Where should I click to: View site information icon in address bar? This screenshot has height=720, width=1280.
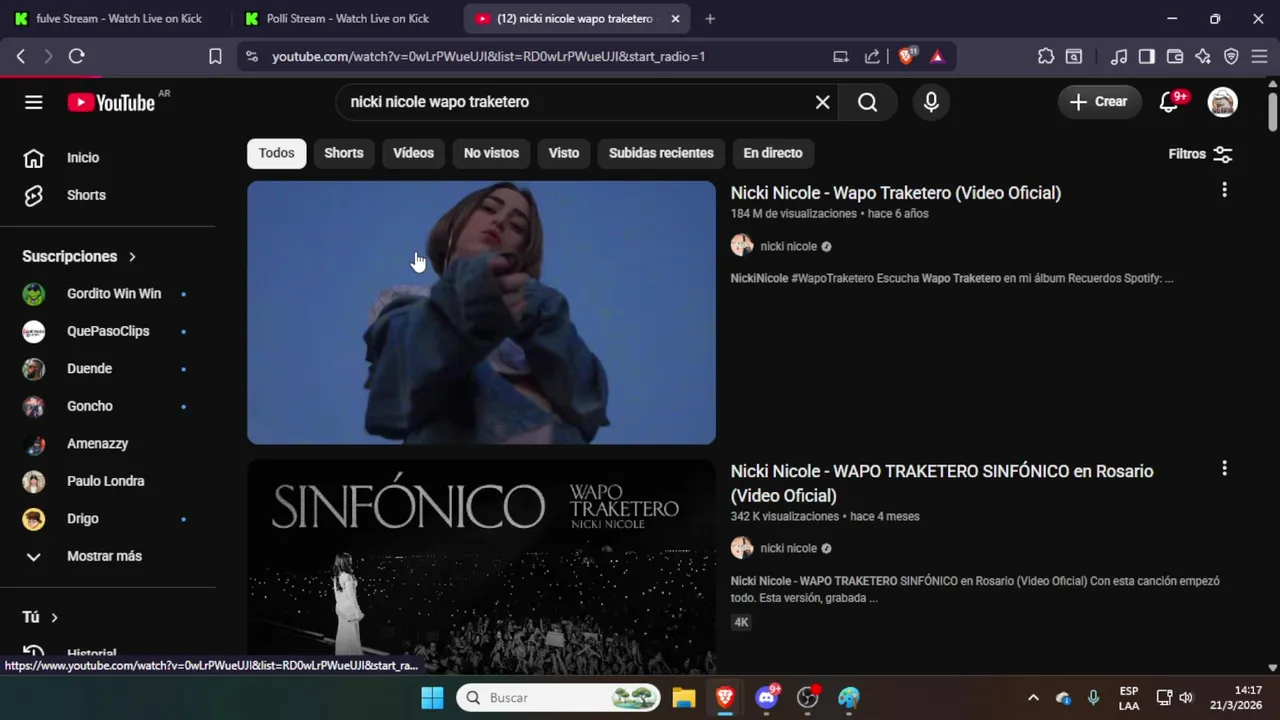coord(252,57)
